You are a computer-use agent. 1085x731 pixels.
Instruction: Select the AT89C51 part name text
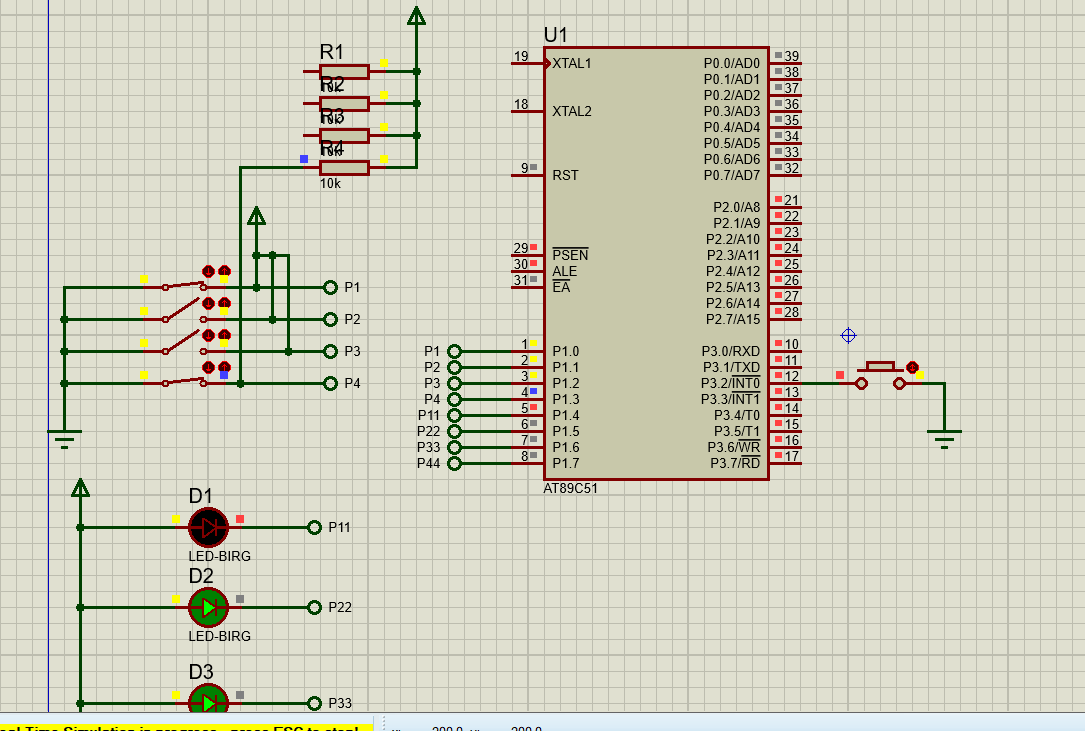click(570, 488)
